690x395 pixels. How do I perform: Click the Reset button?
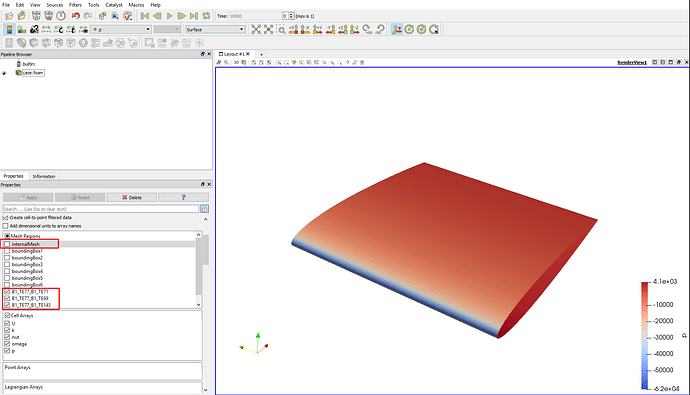pos(80,198)
